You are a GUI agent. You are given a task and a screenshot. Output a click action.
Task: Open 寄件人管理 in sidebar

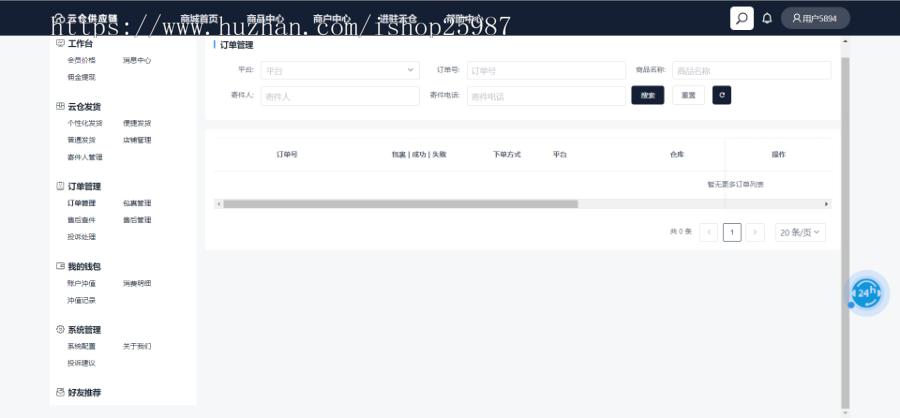point(85,157)
